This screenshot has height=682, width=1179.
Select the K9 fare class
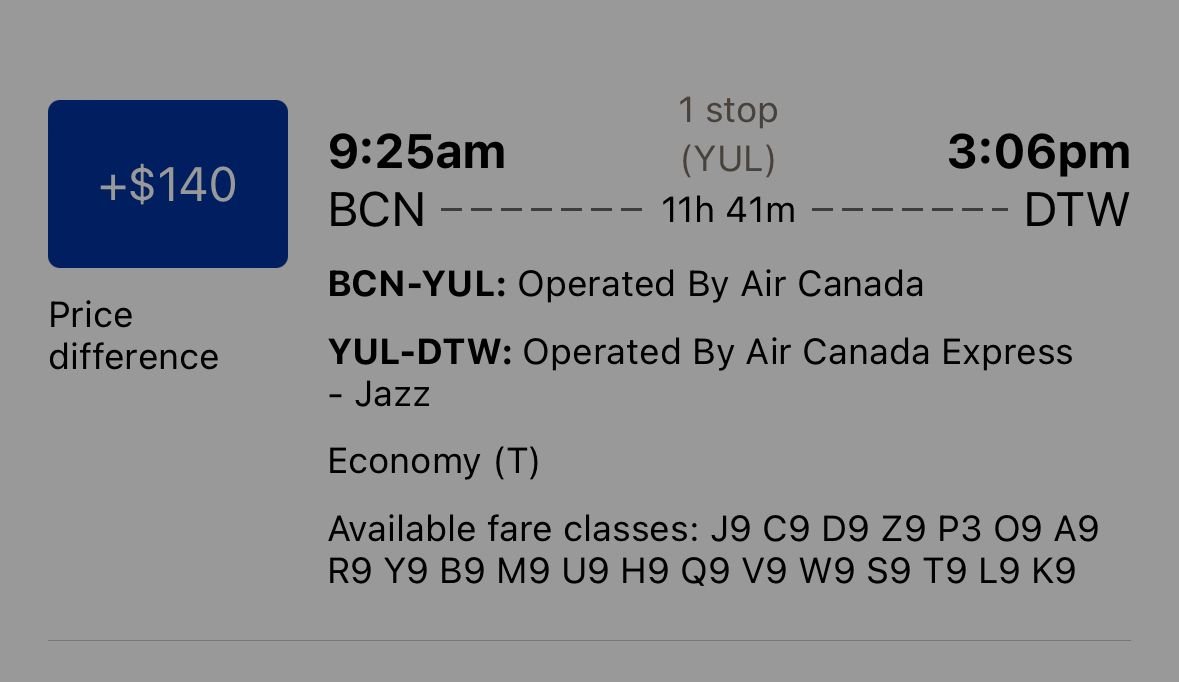(1053, 571)
